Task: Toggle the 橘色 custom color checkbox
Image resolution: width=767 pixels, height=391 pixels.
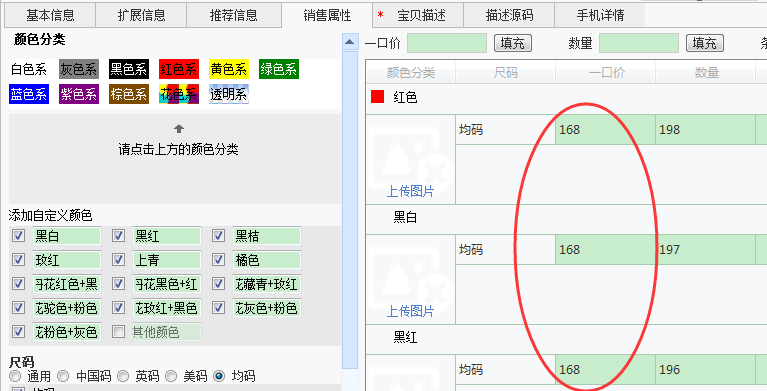Action: tap(218, 259)
